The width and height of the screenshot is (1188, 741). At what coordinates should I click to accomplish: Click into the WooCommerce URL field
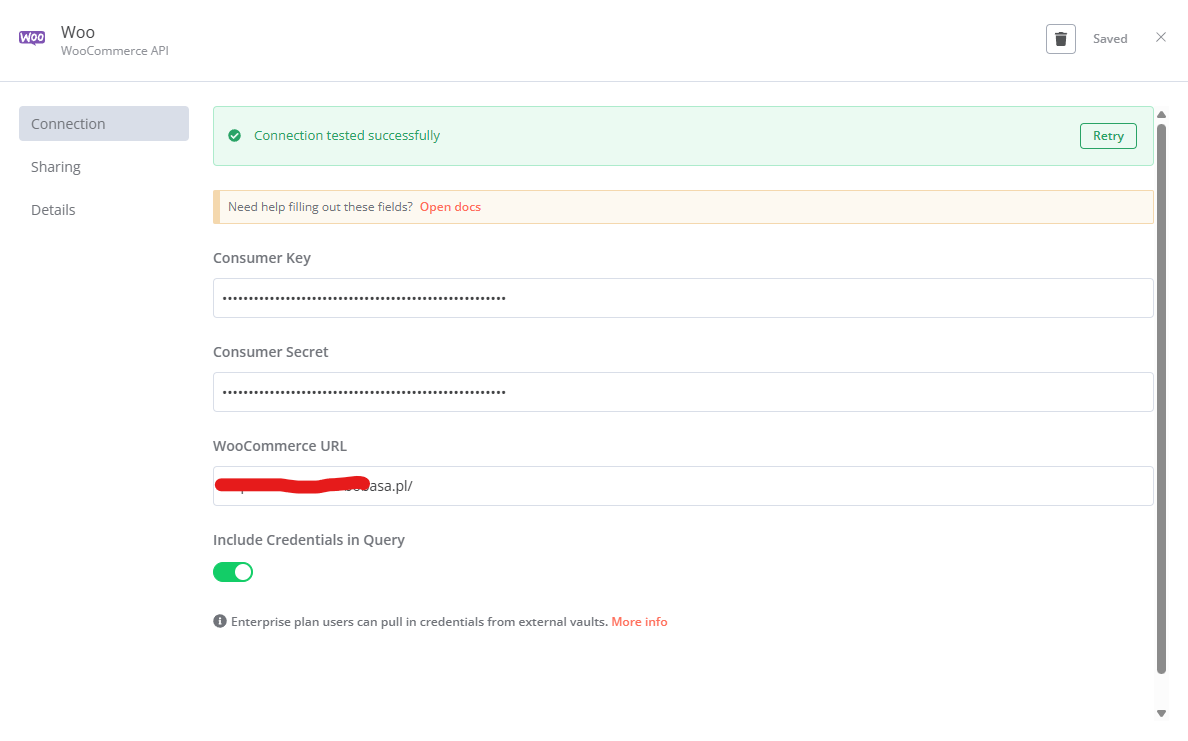point(683,486)
